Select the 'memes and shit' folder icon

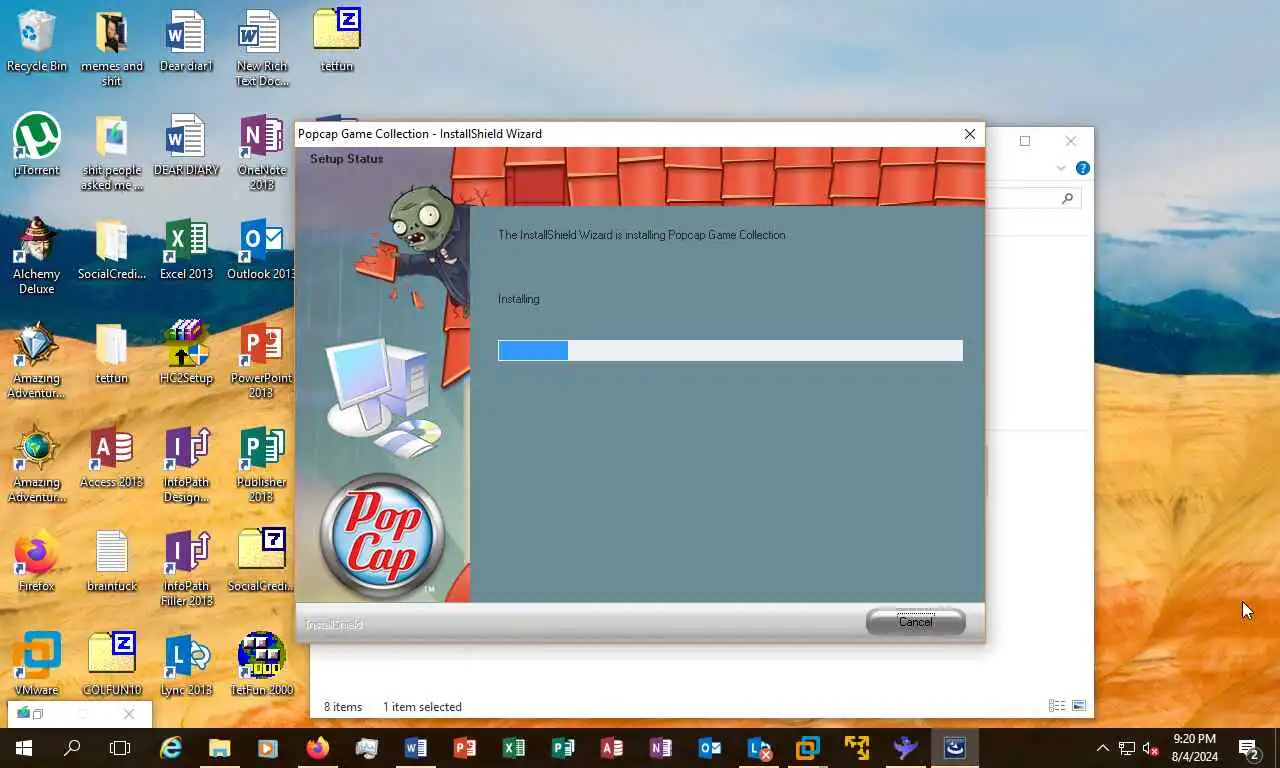pos(112,48)
